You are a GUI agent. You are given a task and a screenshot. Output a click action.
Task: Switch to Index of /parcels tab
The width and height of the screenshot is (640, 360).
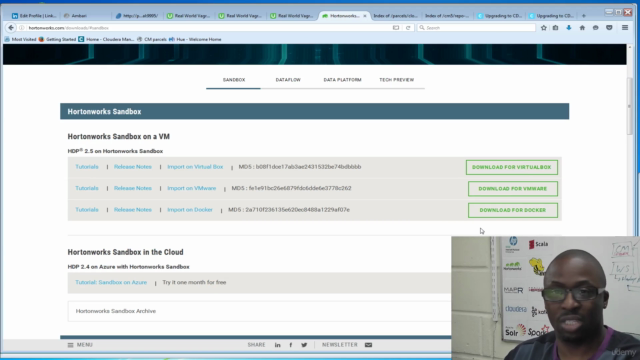(396, 16)
